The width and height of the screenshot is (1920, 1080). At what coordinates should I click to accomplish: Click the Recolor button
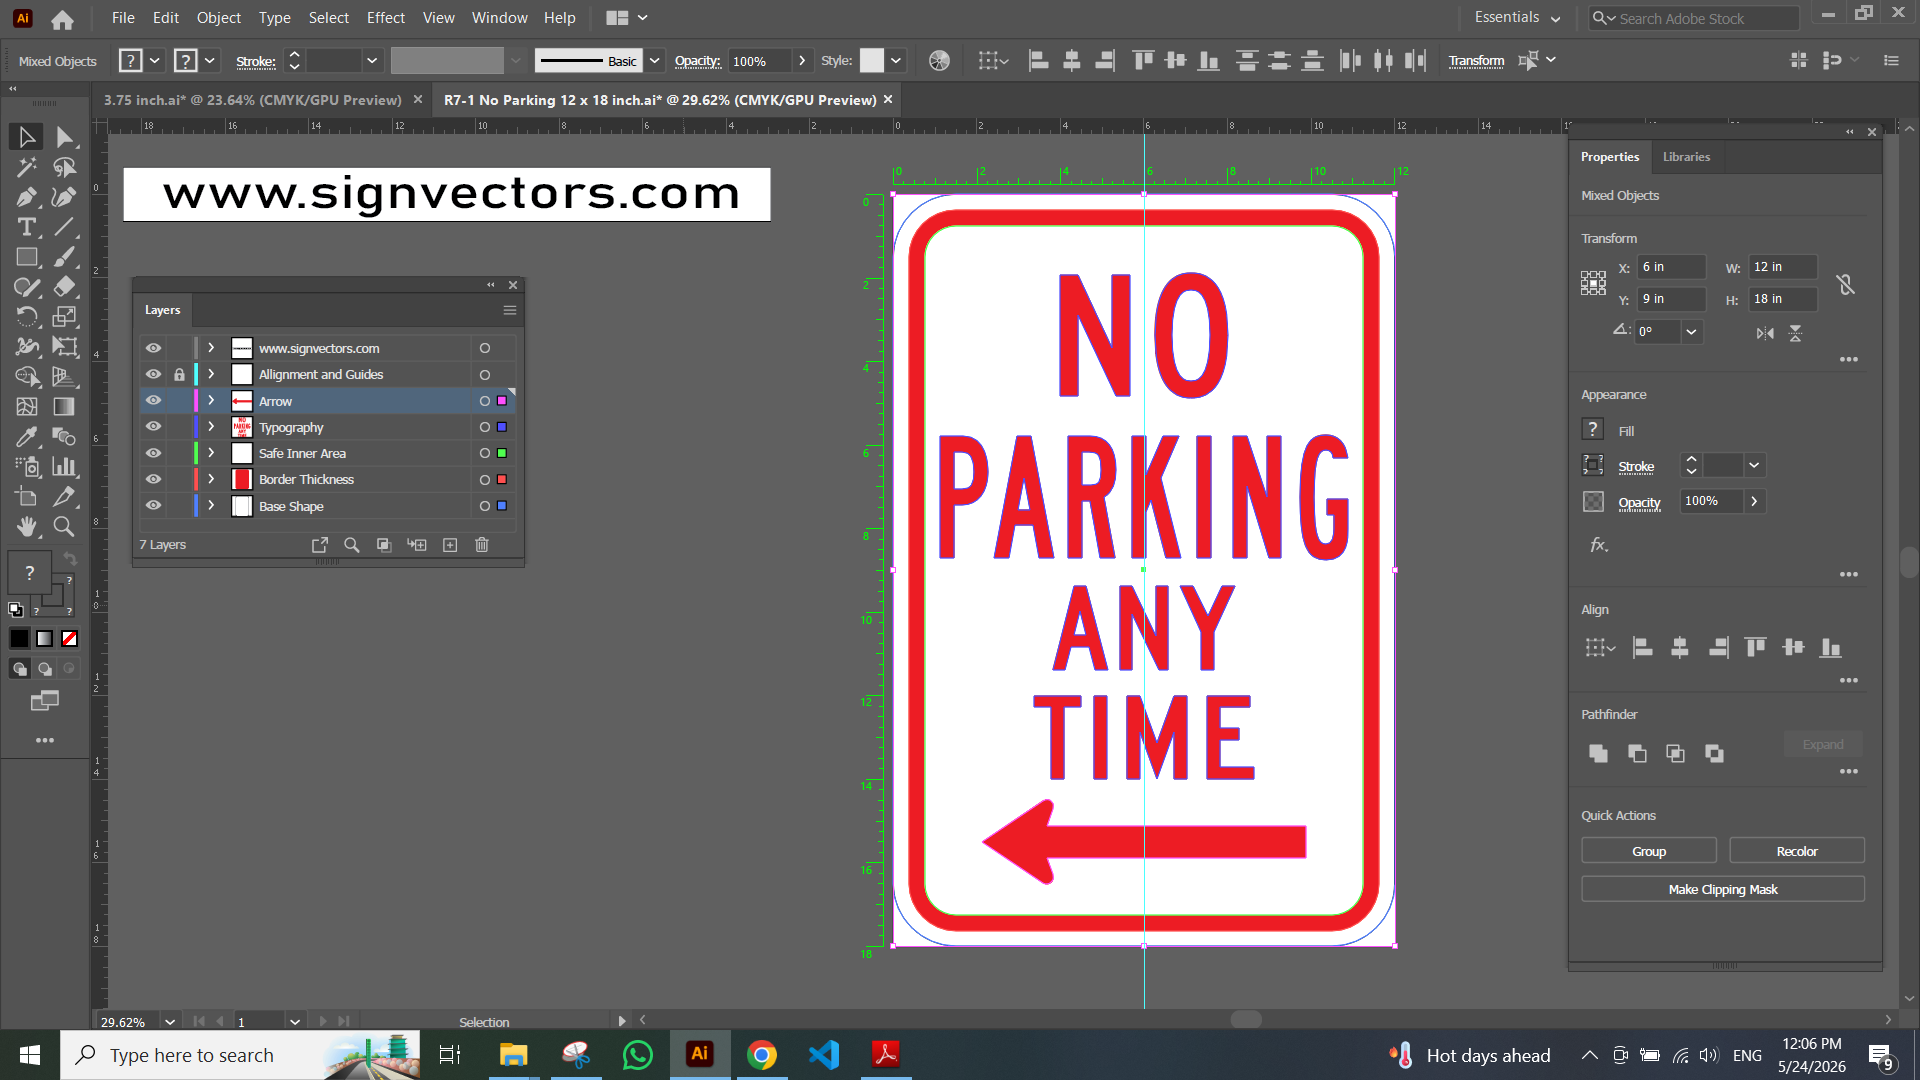click(1796, 851)
